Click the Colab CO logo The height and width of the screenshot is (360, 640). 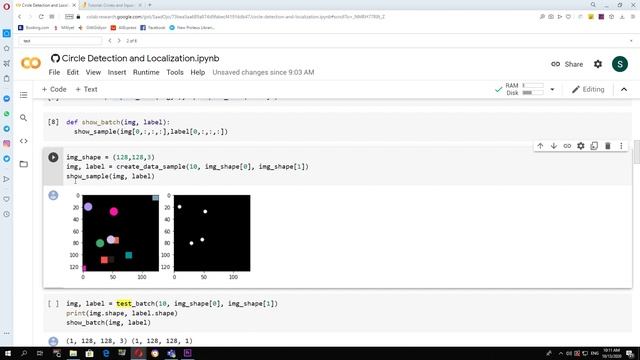31,63
